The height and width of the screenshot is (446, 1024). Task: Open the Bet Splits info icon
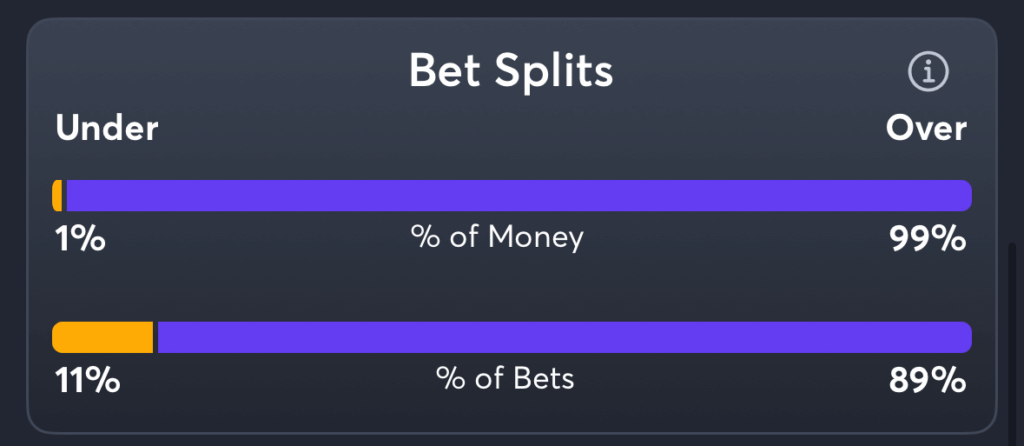pos(928,72)
